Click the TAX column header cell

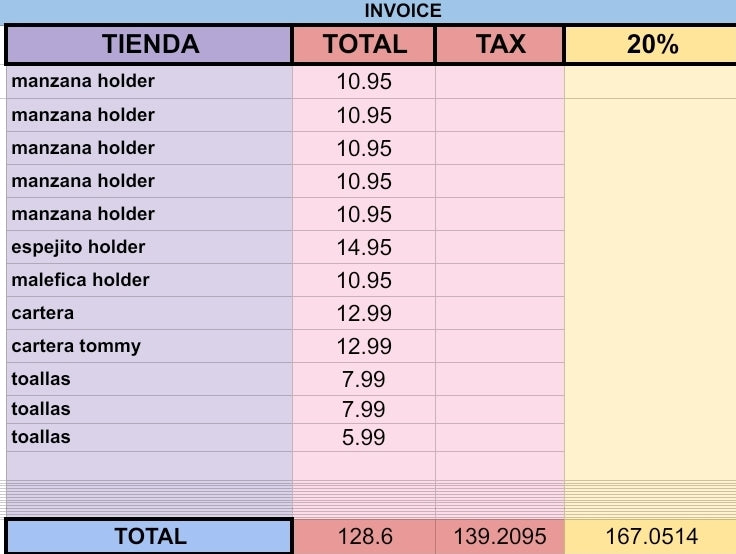(x=500, y=45)
